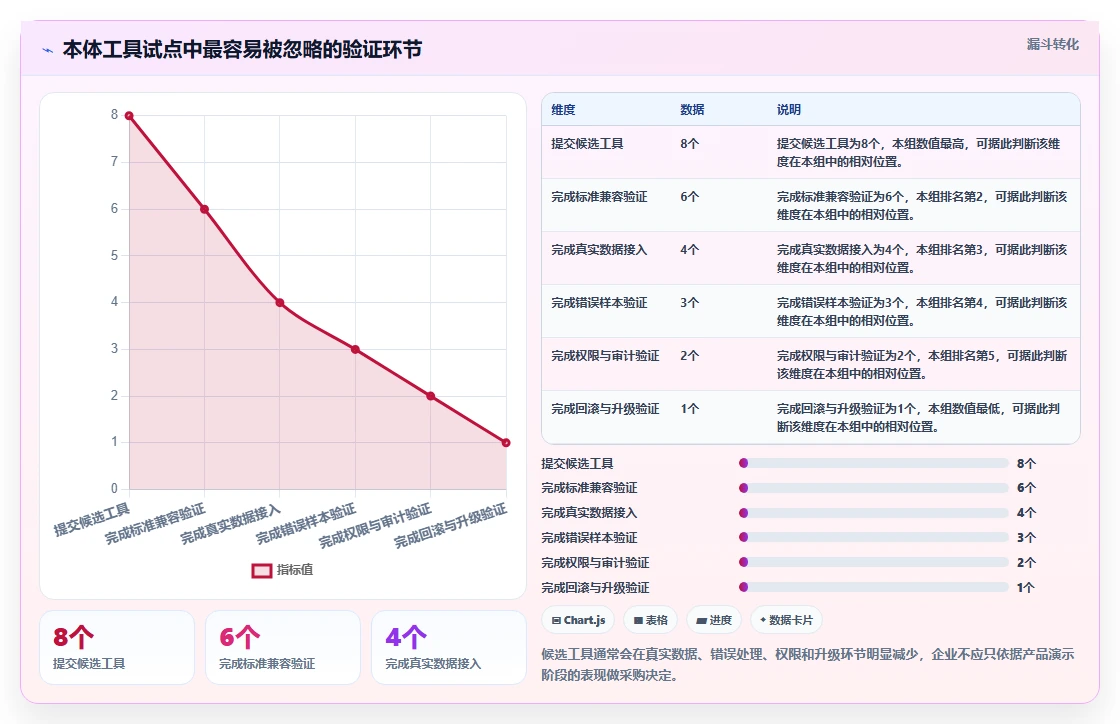Image resolution: width=1120 pixels, height=724 pixels.
Task: Click the 1个 value in the table
Action: tap(689, 408)
